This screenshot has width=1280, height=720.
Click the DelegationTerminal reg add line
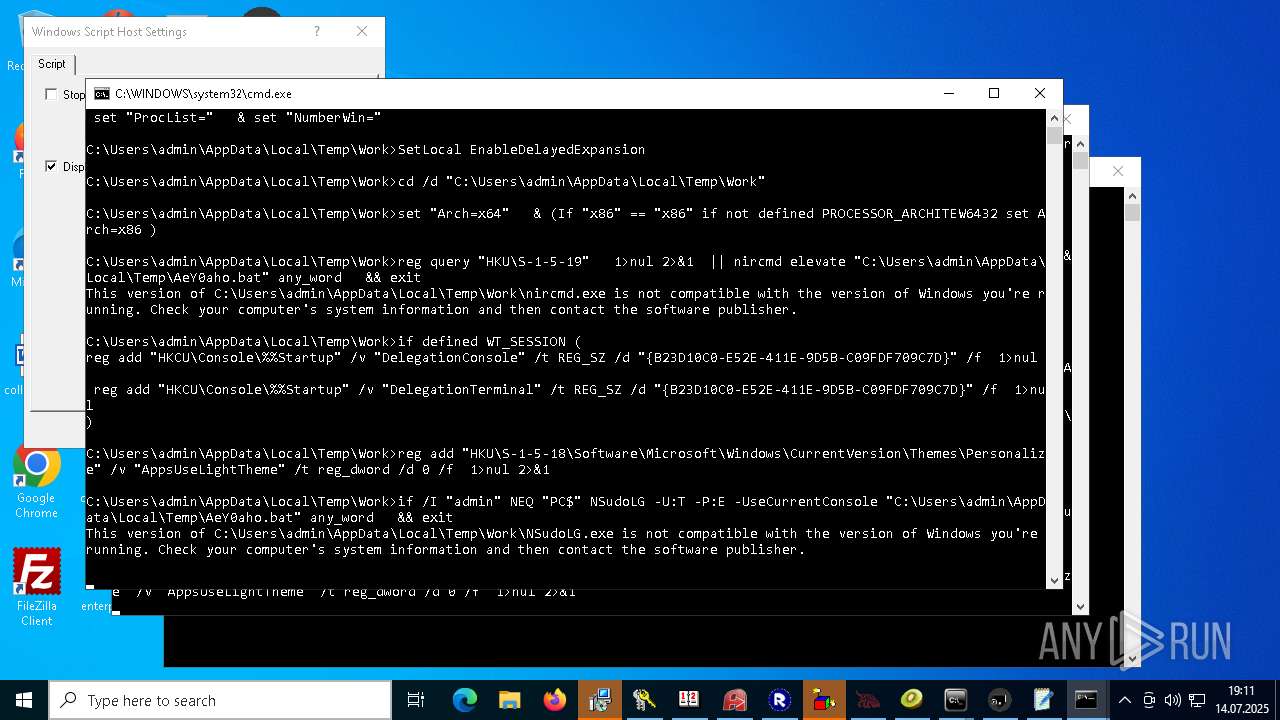point(565,398)
